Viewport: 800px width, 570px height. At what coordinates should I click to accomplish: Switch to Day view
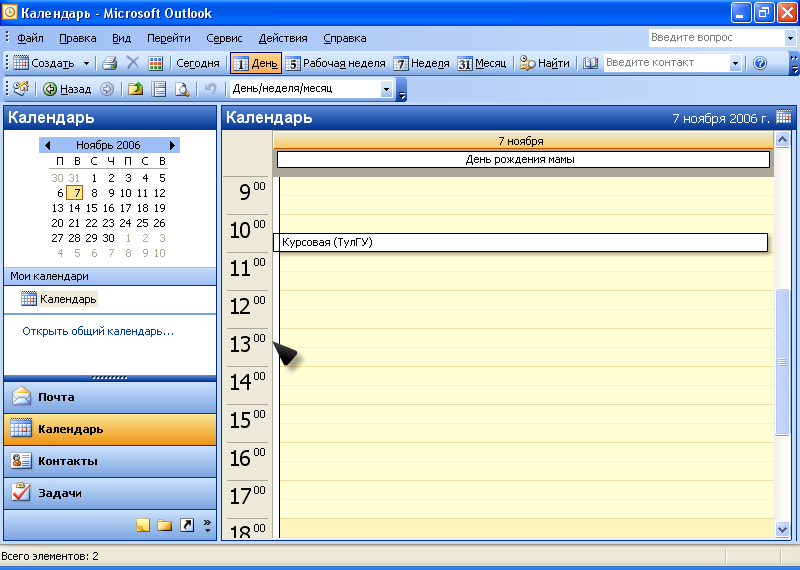pos(256,63)
